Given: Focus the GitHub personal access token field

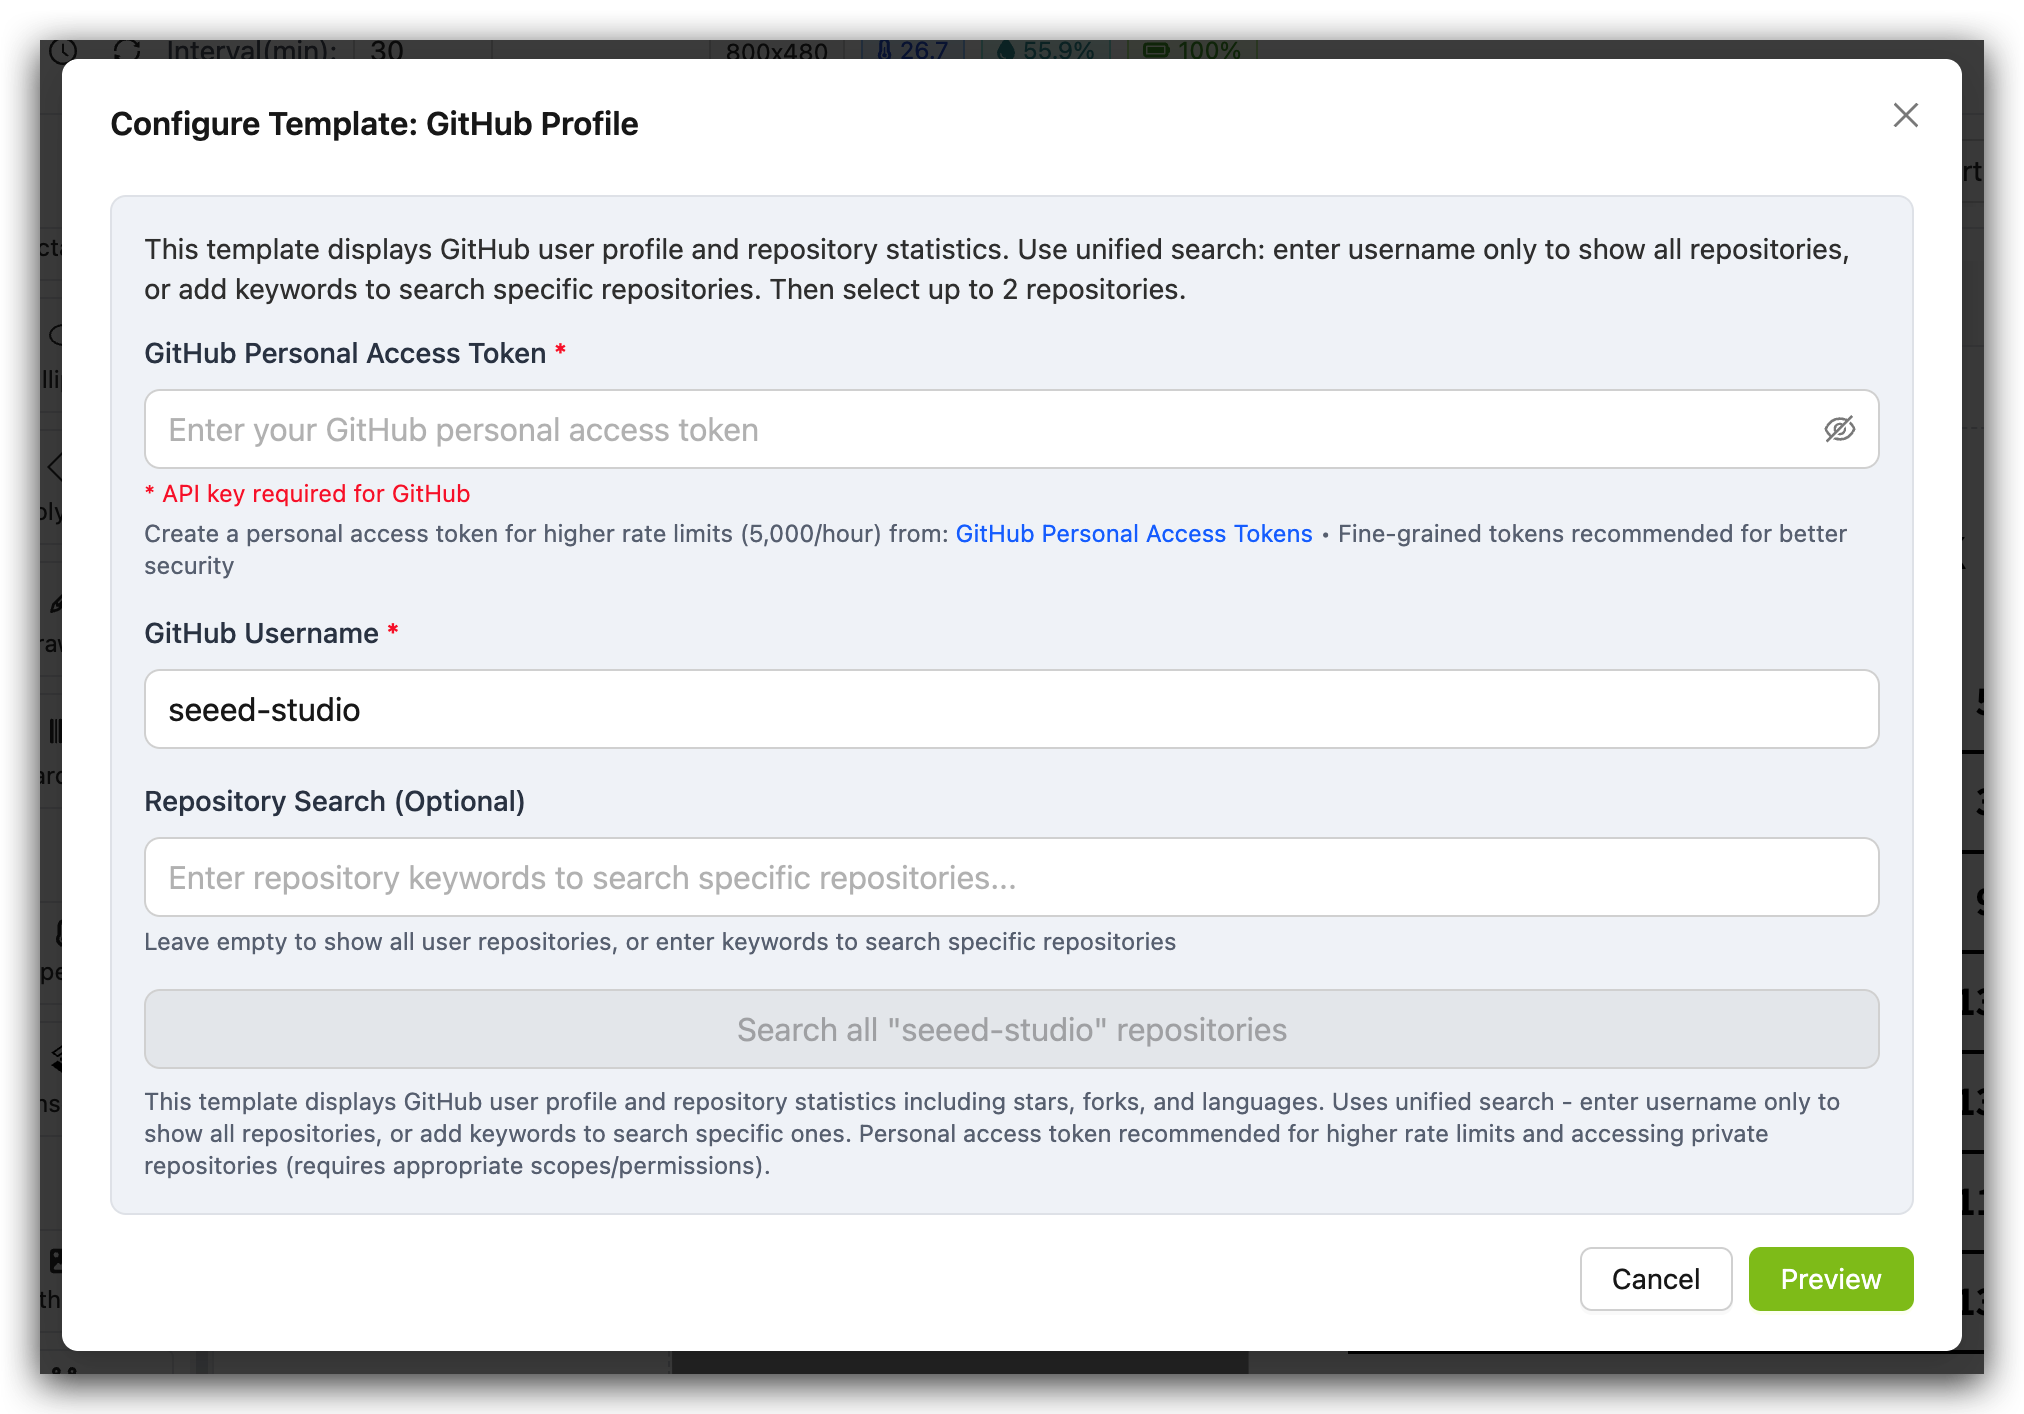Looking at the screenshot, I should 980,429.
